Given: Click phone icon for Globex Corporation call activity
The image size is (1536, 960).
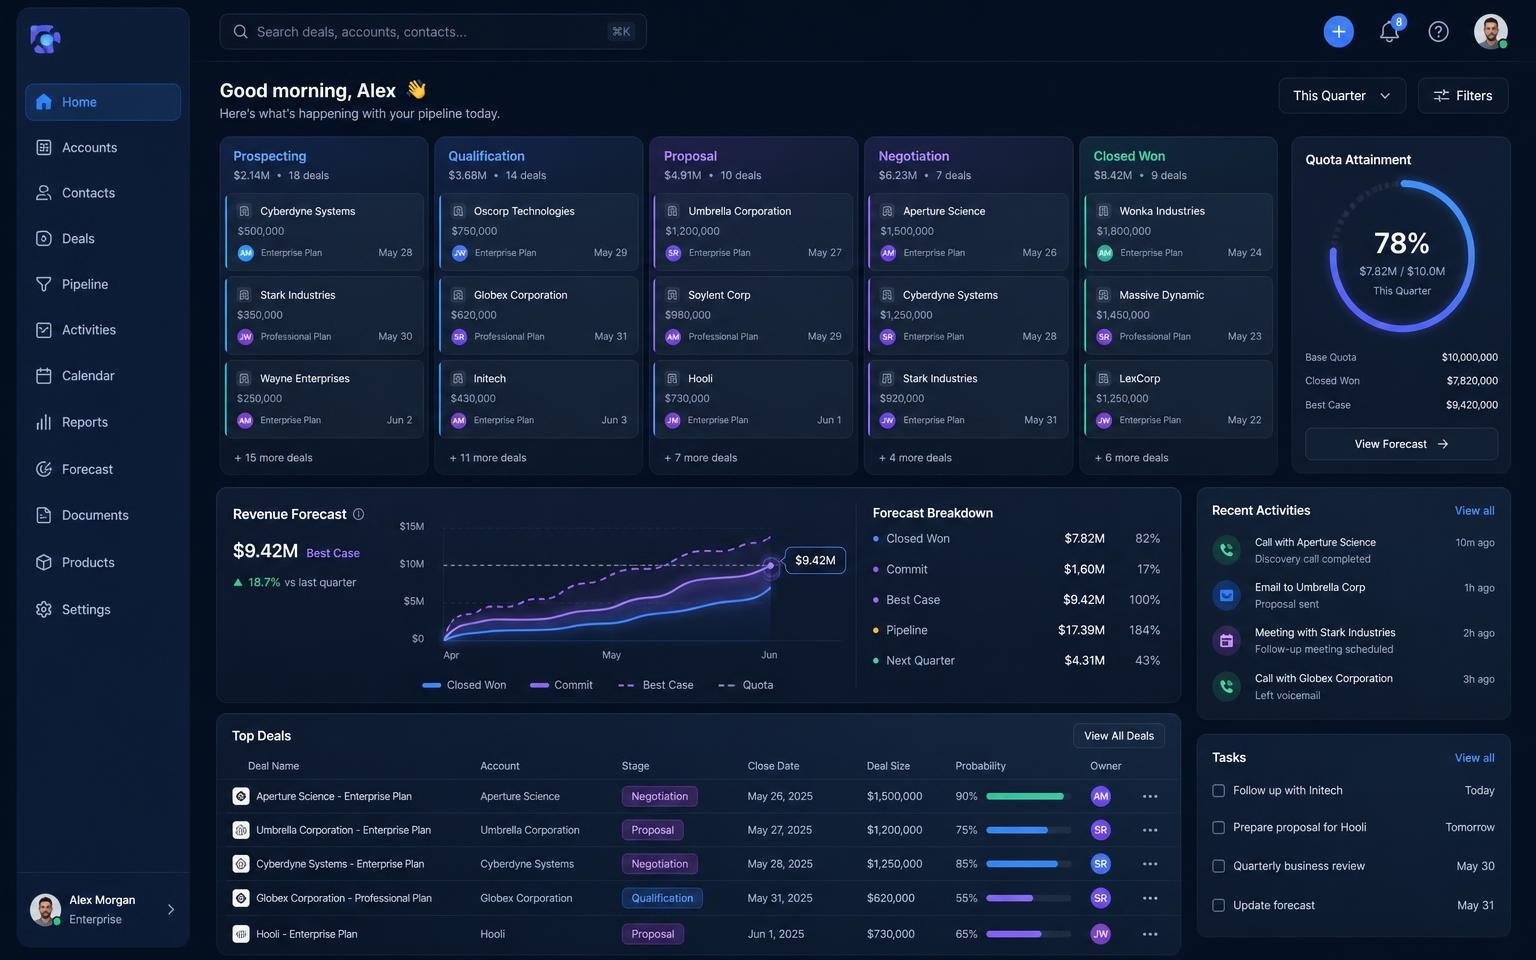Looking at the screenshot, I should pos(1226,686).
